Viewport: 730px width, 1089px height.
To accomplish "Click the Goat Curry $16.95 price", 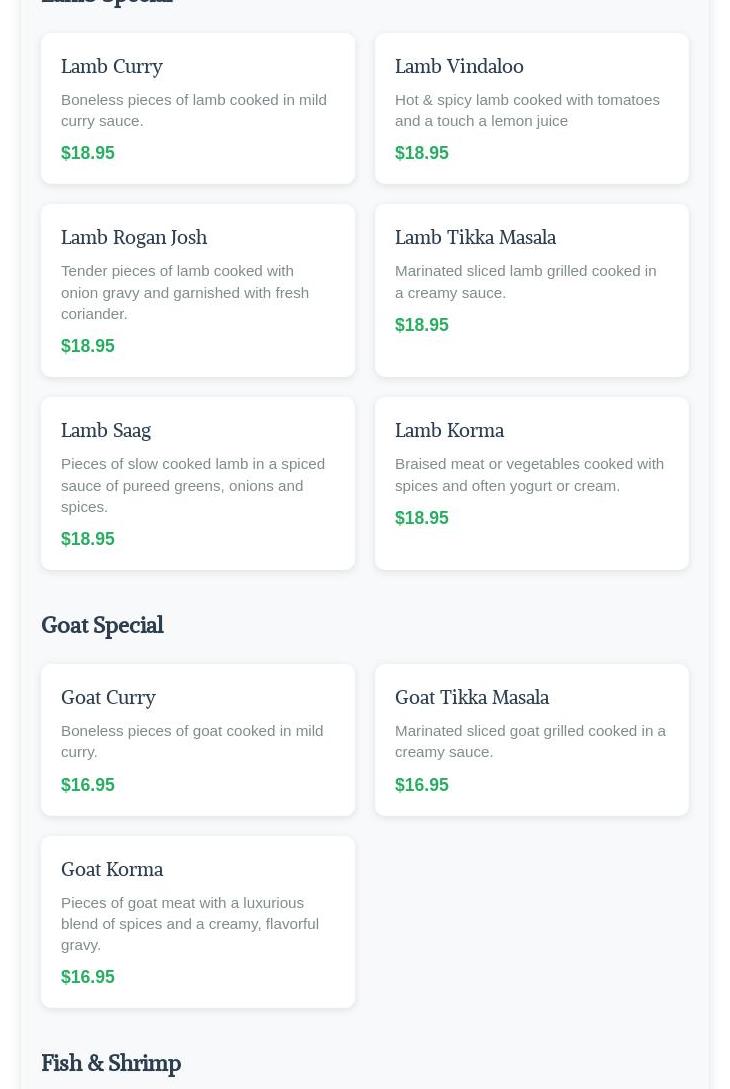I will click(x=88, y=785).
